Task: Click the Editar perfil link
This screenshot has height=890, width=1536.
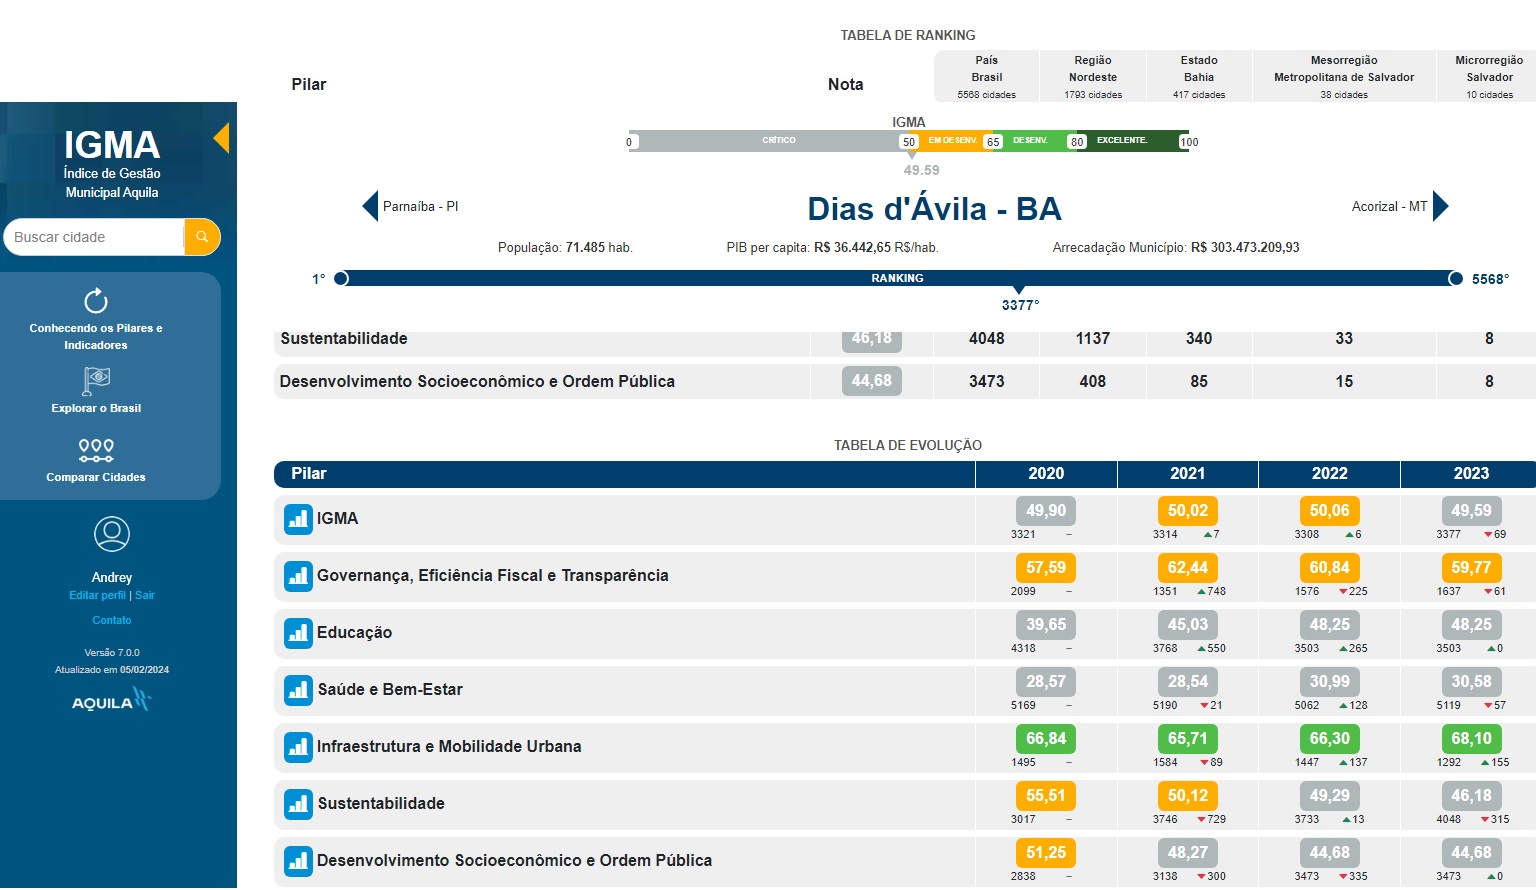Action: click(x=97, y=596)
